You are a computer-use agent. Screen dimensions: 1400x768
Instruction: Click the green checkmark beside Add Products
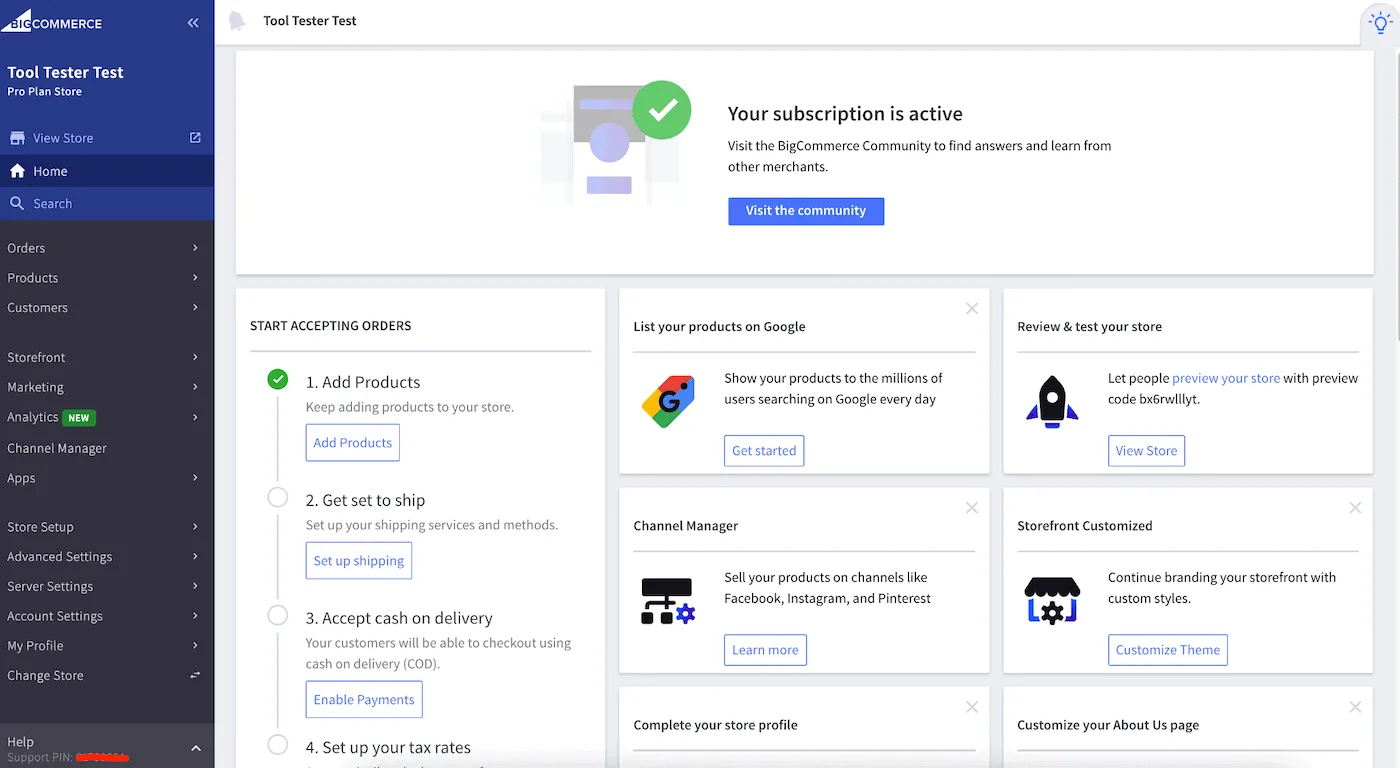277,379
